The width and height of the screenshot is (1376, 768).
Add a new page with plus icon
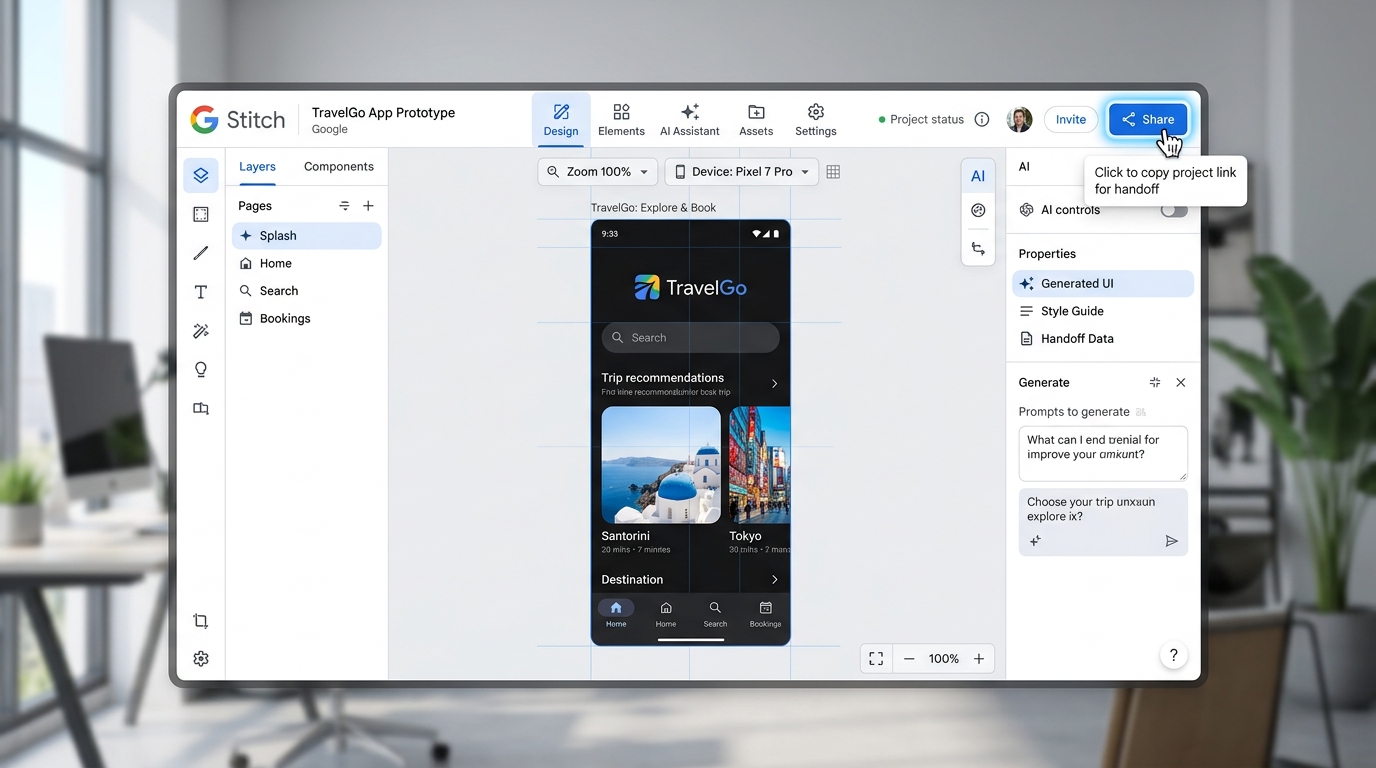(368, 206)
